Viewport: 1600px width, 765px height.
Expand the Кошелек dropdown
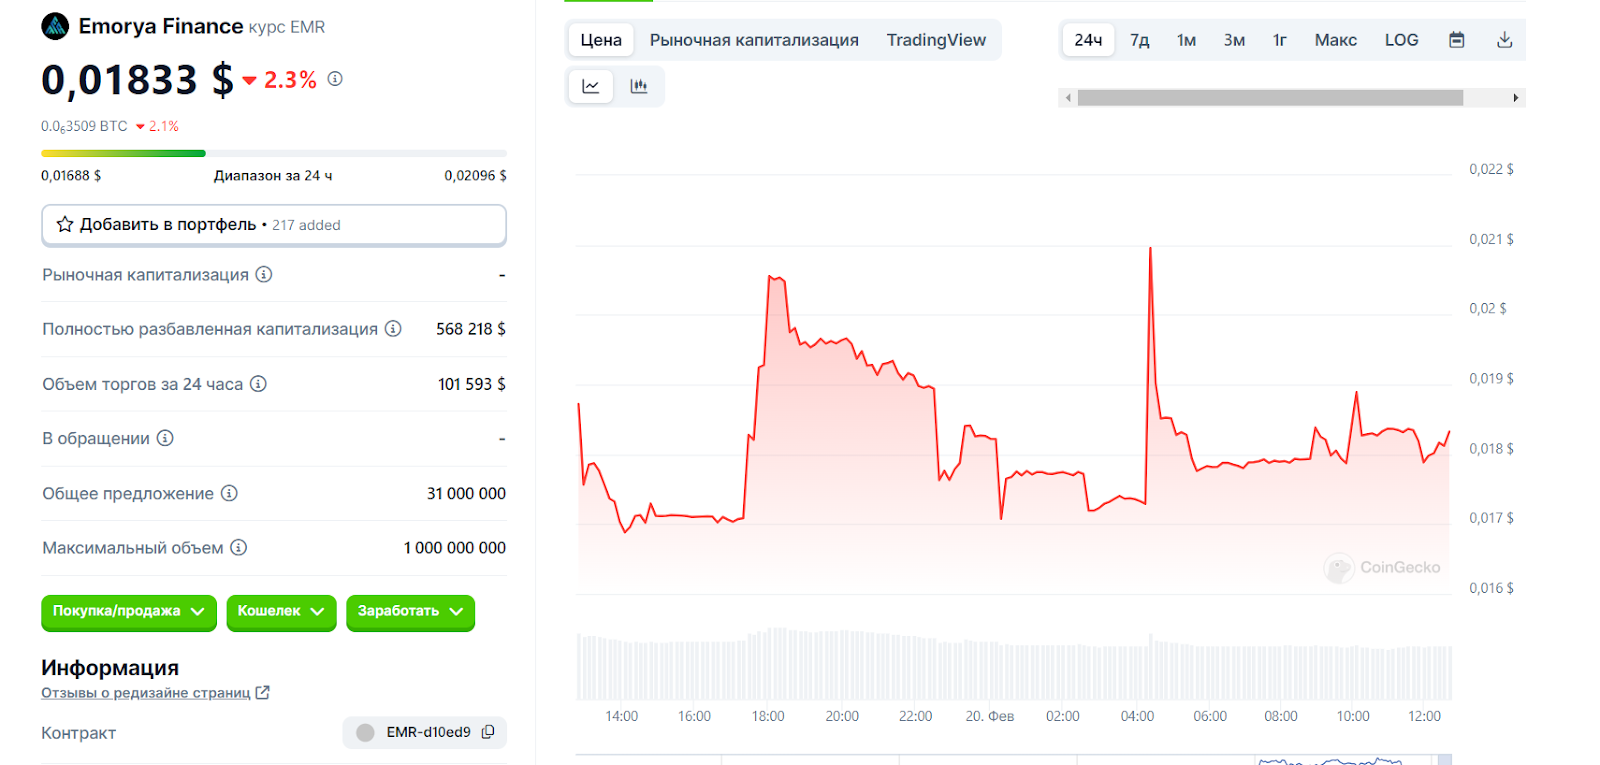click(x=281, y=611)
